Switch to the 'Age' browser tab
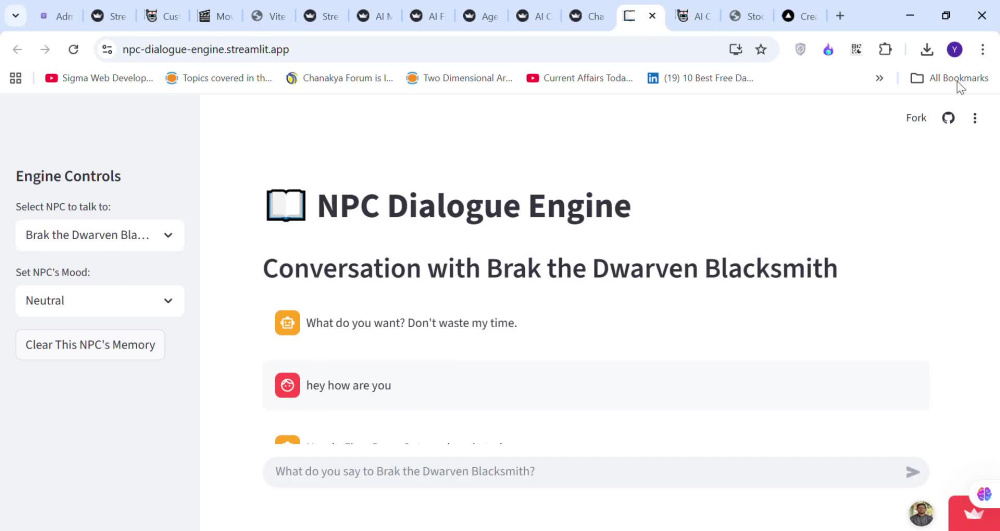The height and width of the screenshot is (531, 1000). (x=482, y=16)
